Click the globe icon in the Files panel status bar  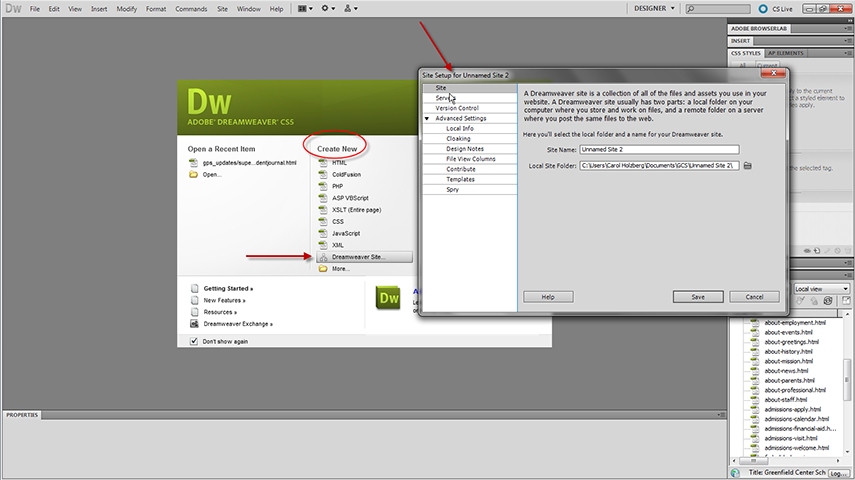pyautogui.click(x=736, y=473)
